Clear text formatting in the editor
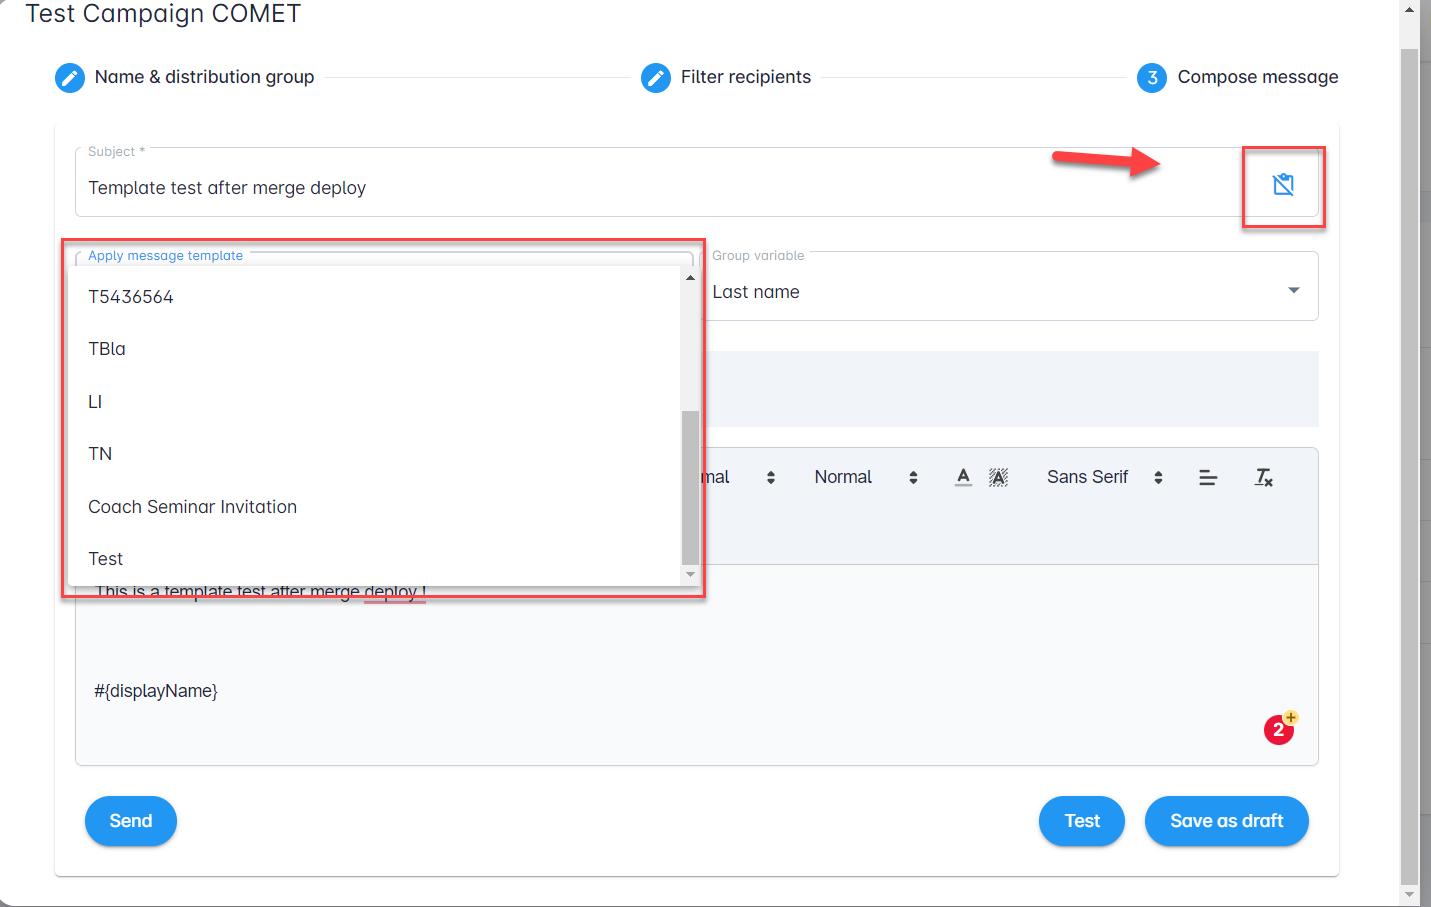 [x=1264, y=478]
